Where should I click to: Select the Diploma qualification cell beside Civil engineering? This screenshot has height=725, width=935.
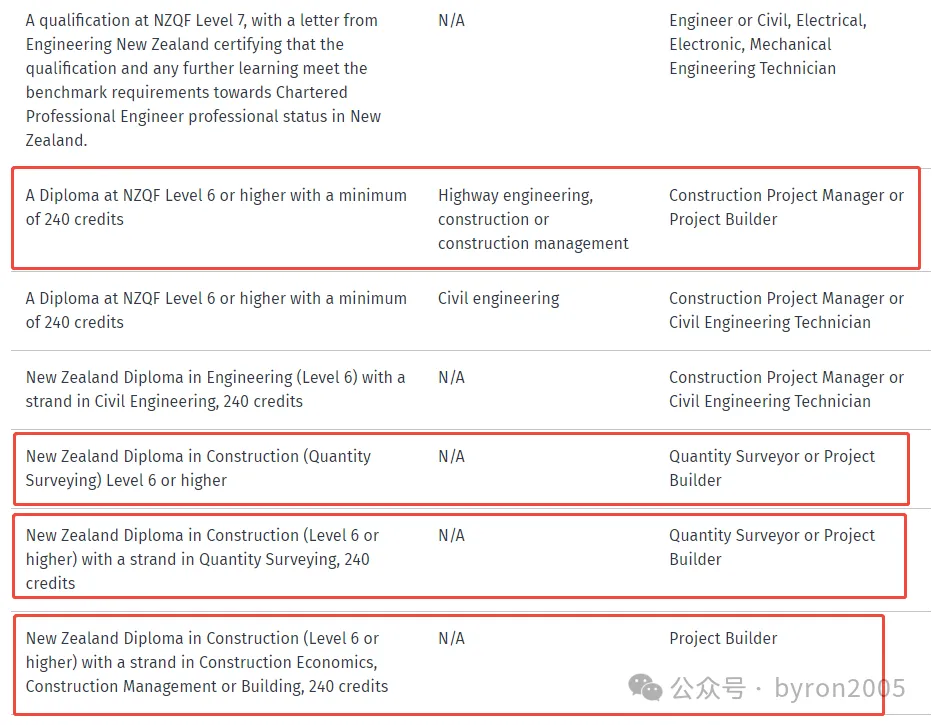(x=216, y=310)
